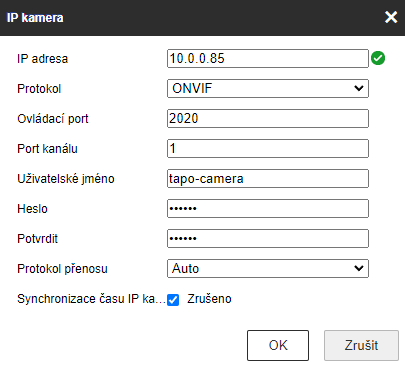Click the truncated Synchronizace času IP label
Image resolution: width=405 pixels, height=368 pixels.
[x=91, y=299]
